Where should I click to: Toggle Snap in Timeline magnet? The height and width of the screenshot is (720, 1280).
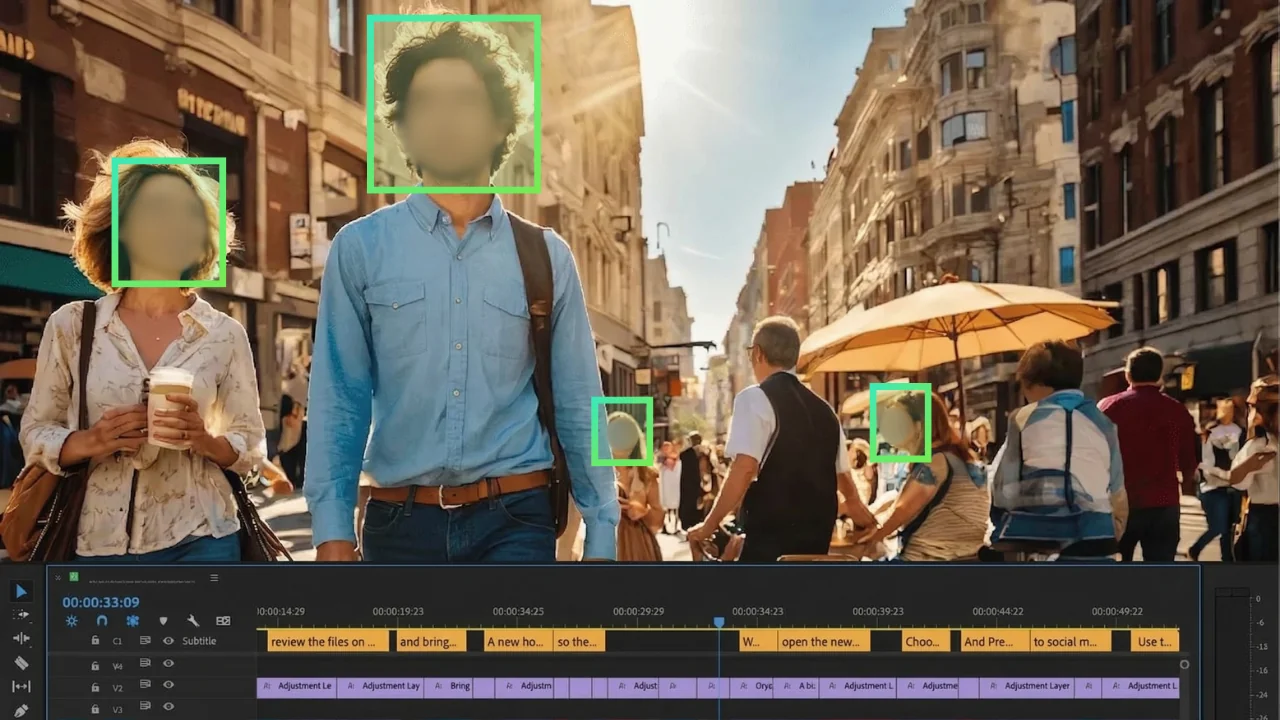point(101,621)
